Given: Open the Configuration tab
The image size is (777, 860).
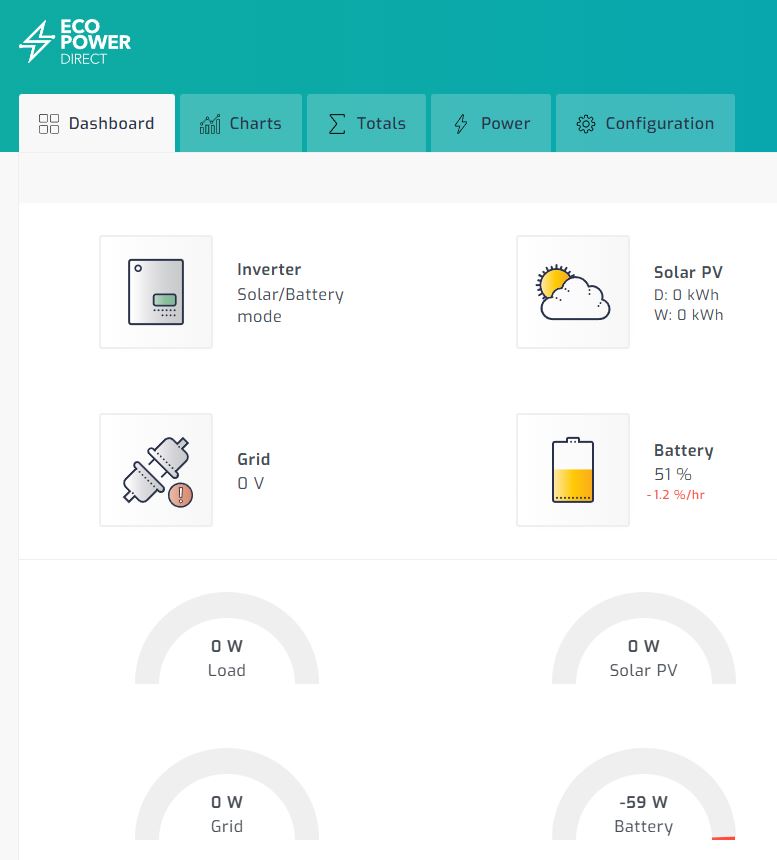Looking at the screenshot, I should click(x=645, y=123).
